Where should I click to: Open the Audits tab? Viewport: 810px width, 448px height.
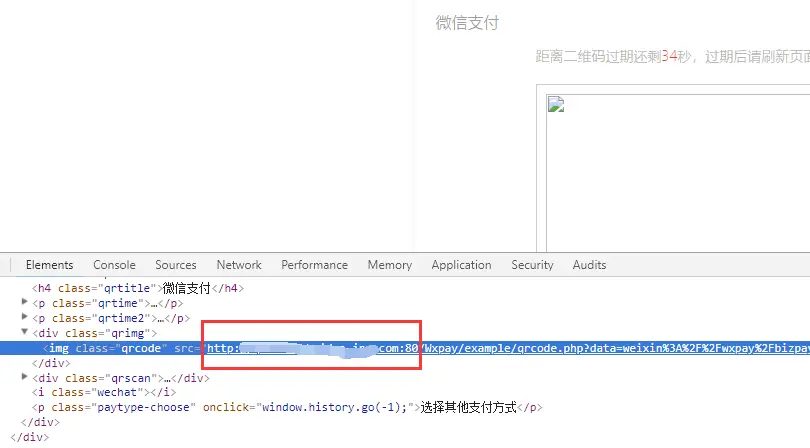(x=589, y=265)
